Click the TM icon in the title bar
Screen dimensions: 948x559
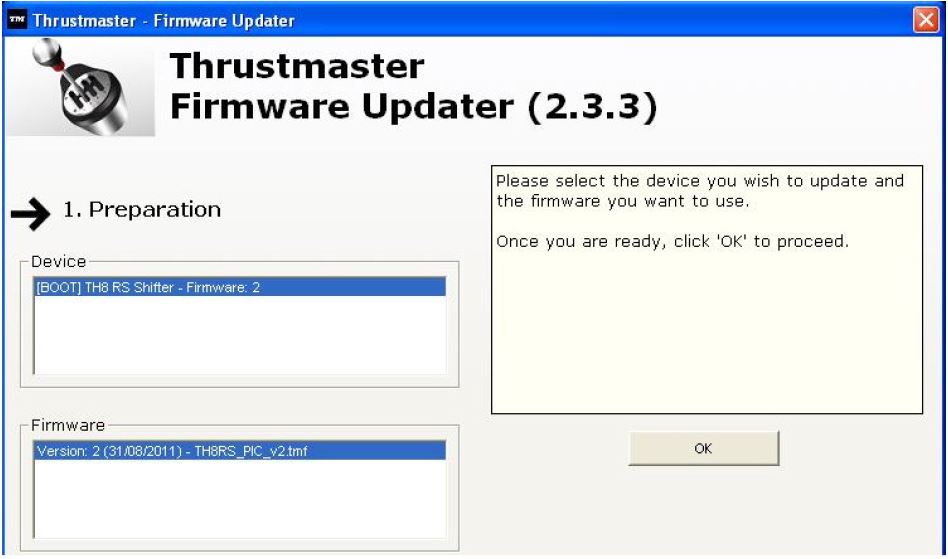tap(17, 20)
